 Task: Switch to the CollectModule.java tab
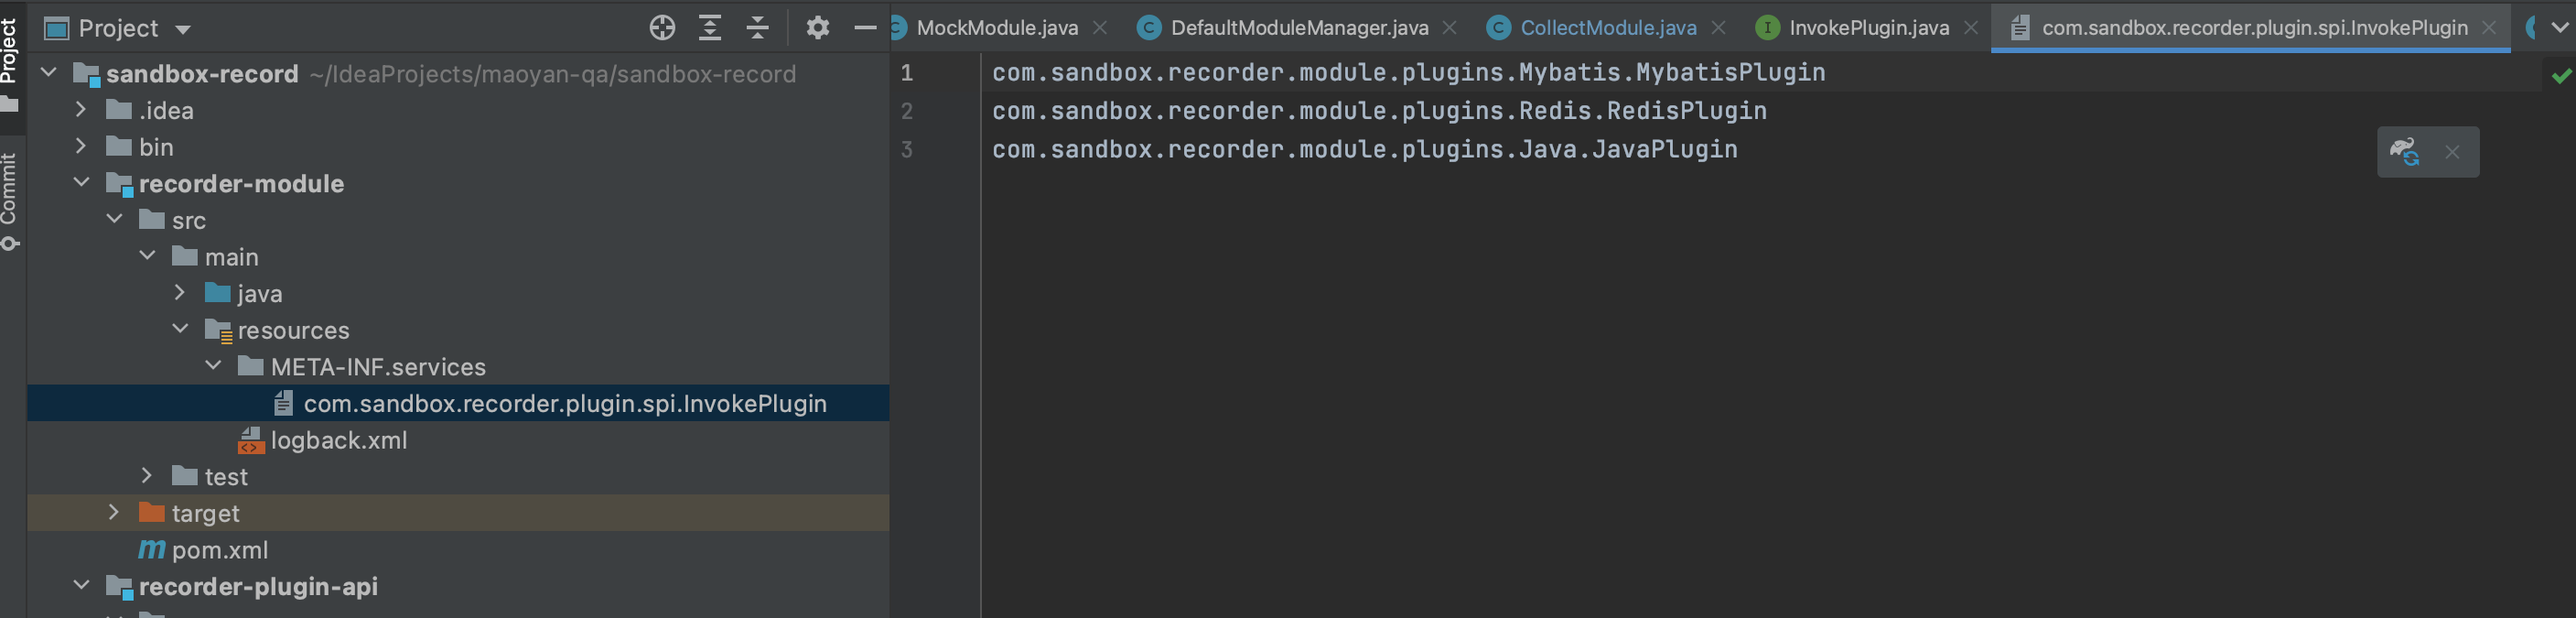pyautogui.click(x=1608, y=28)
